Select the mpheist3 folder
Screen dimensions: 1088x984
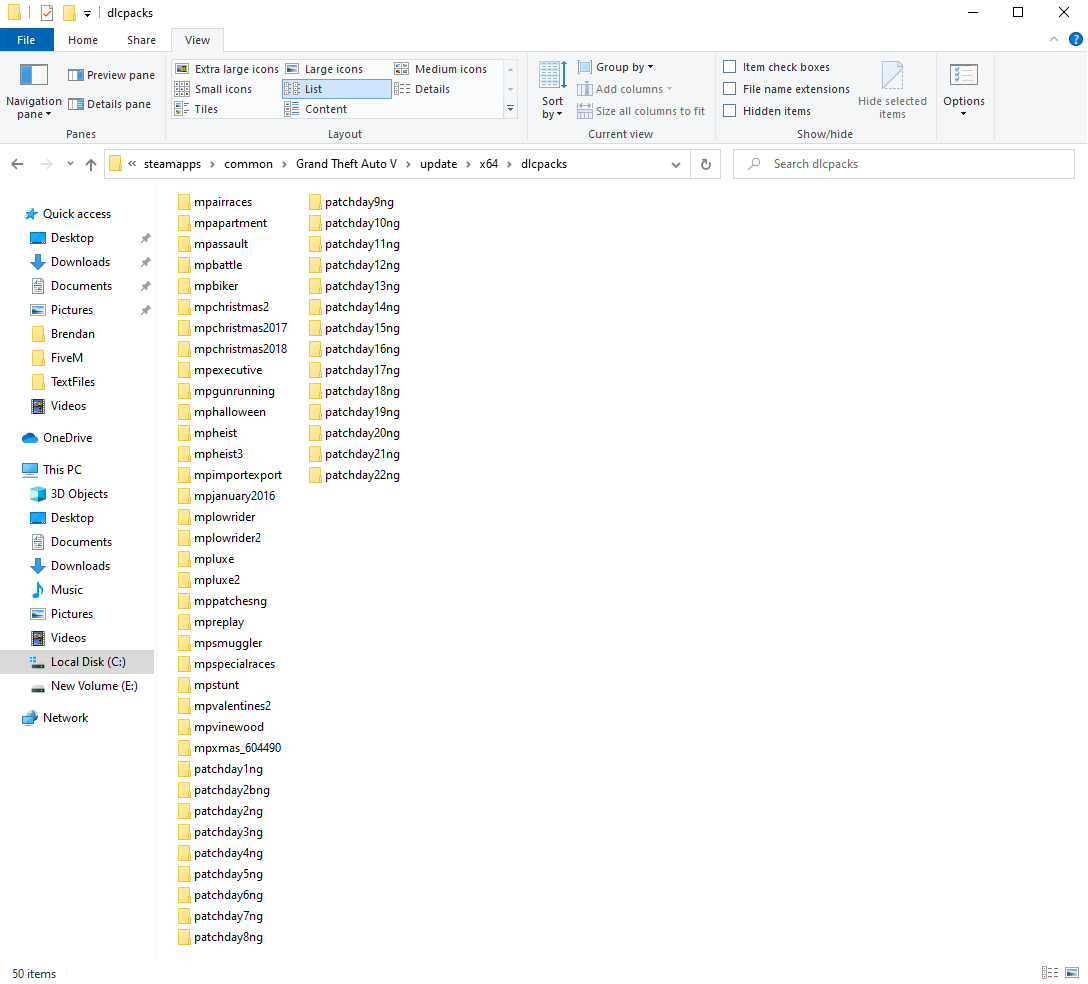click(218, 454)
